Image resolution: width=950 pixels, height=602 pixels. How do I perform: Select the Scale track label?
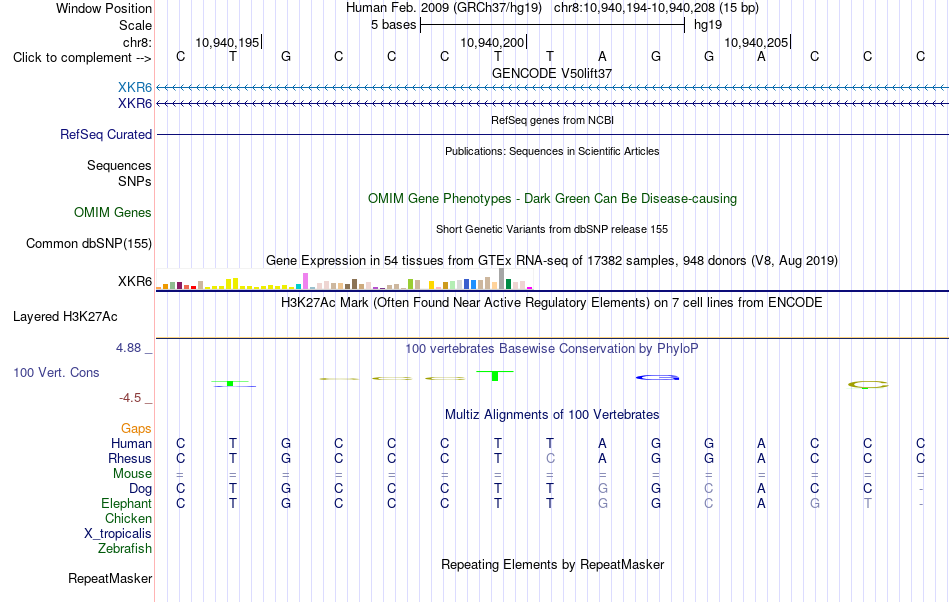135,25
